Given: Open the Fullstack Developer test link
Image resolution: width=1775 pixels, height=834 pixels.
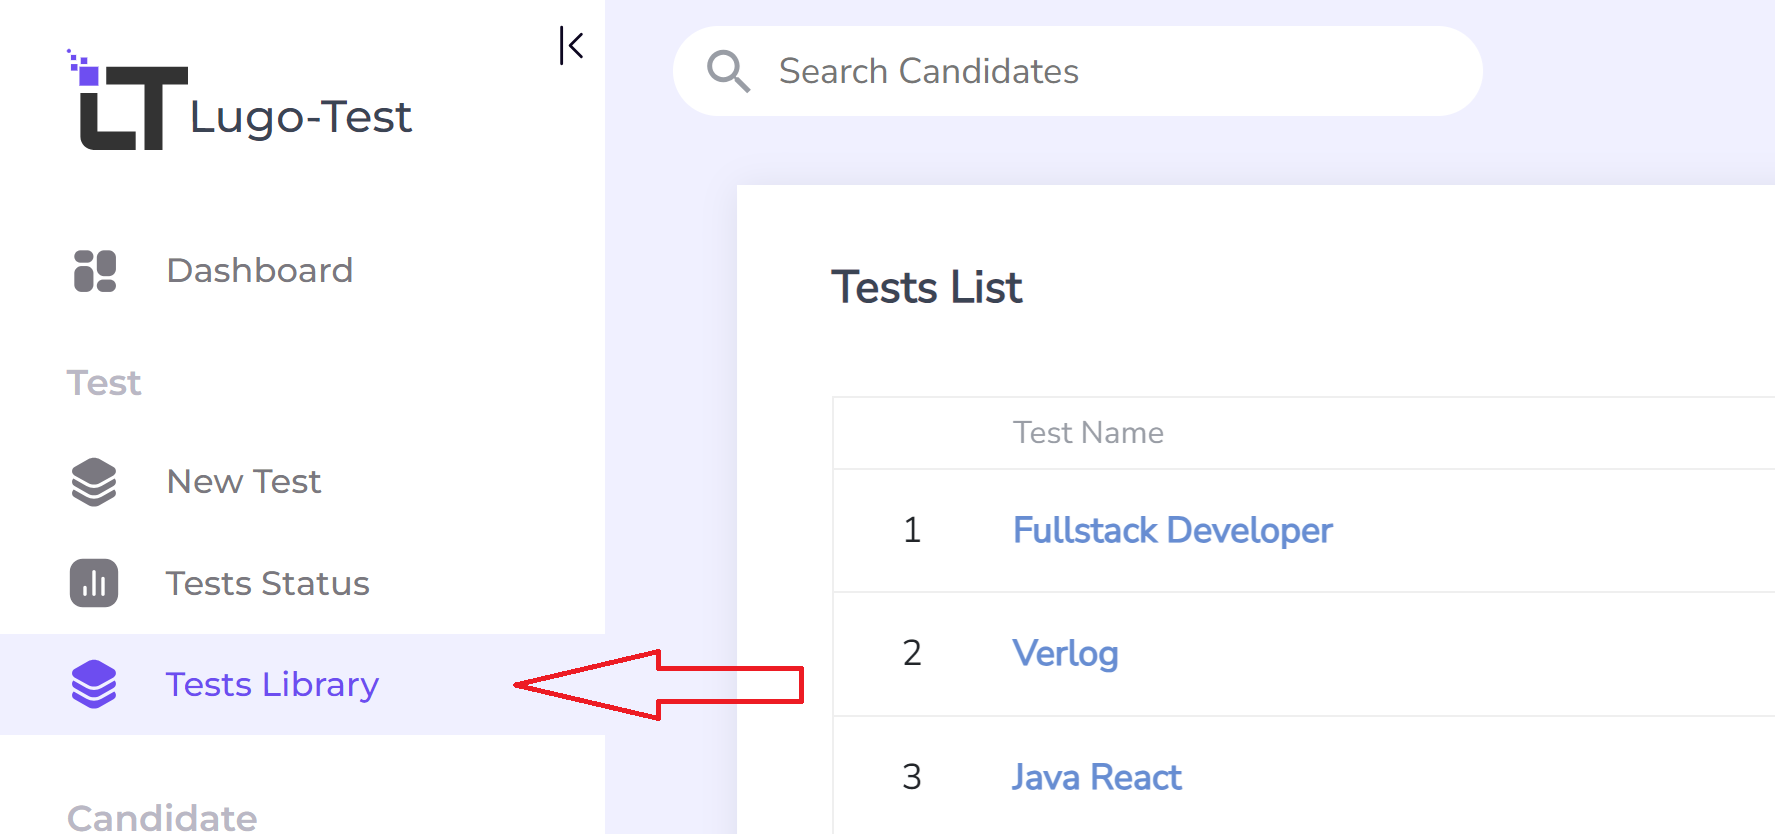Looking at the screenshot, I should click(x=1172, y=530).
